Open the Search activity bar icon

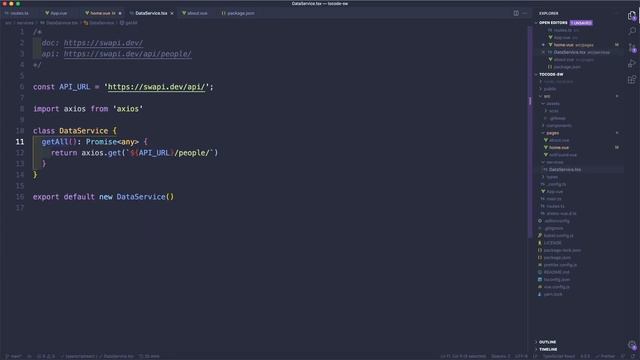(632, 31)
